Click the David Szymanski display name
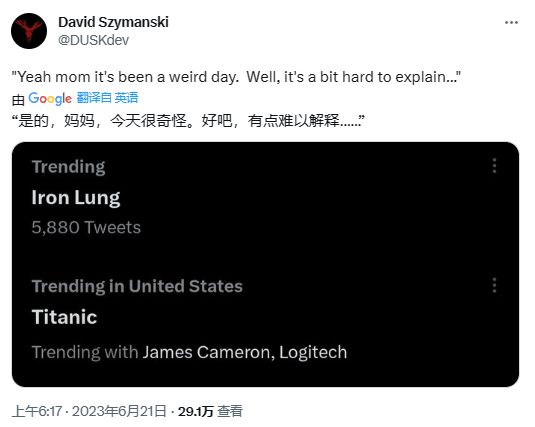The image size is (535, 427). 113,22
